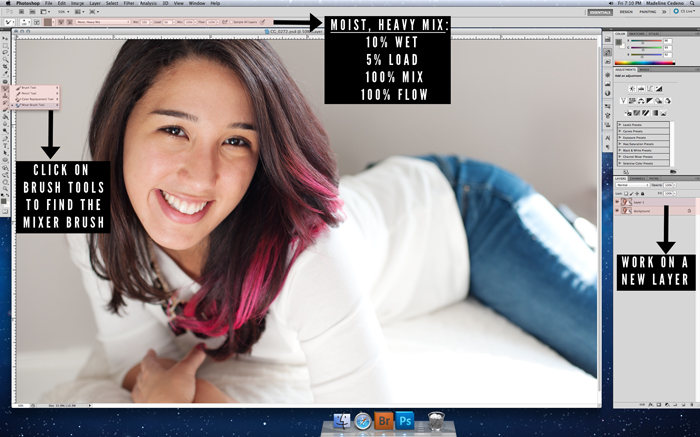Open the Arrange Documents dropdown
The width and height of the screenshot is (700, 437).
coord(79,12)
